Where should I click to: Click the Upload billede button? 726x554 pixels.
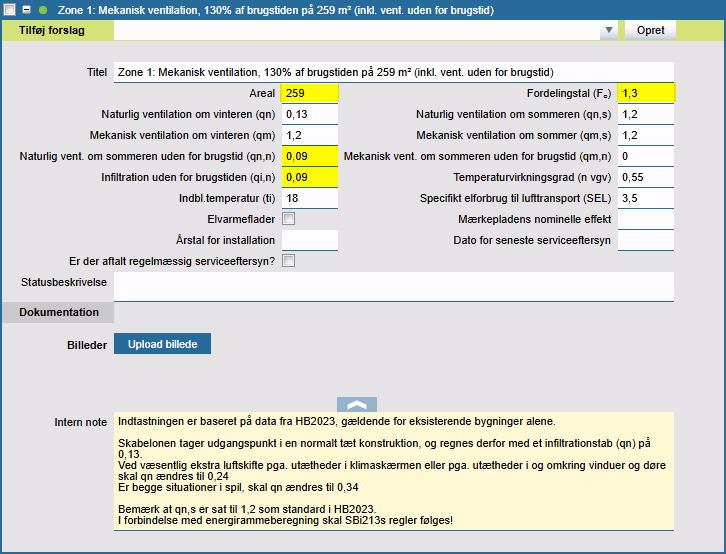point(162,344)
